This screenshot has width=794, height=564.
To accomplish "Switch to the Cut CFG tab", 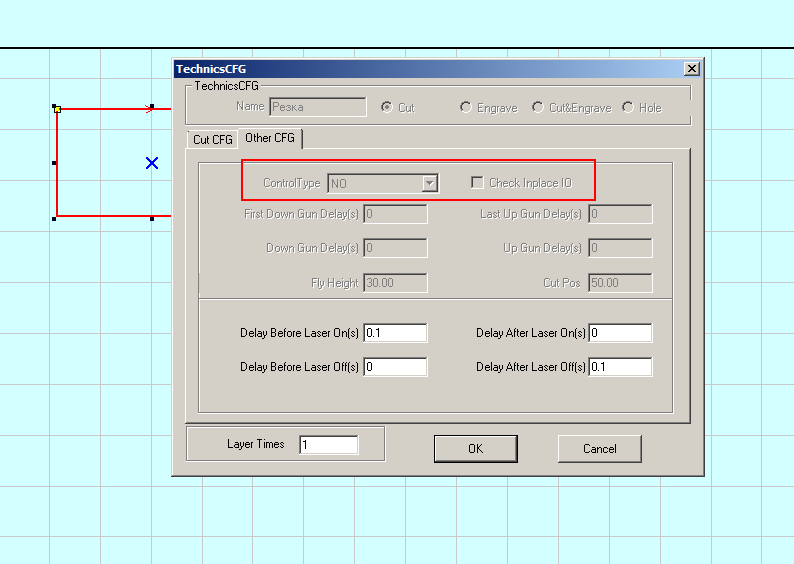I will click(x=212, y=140).
